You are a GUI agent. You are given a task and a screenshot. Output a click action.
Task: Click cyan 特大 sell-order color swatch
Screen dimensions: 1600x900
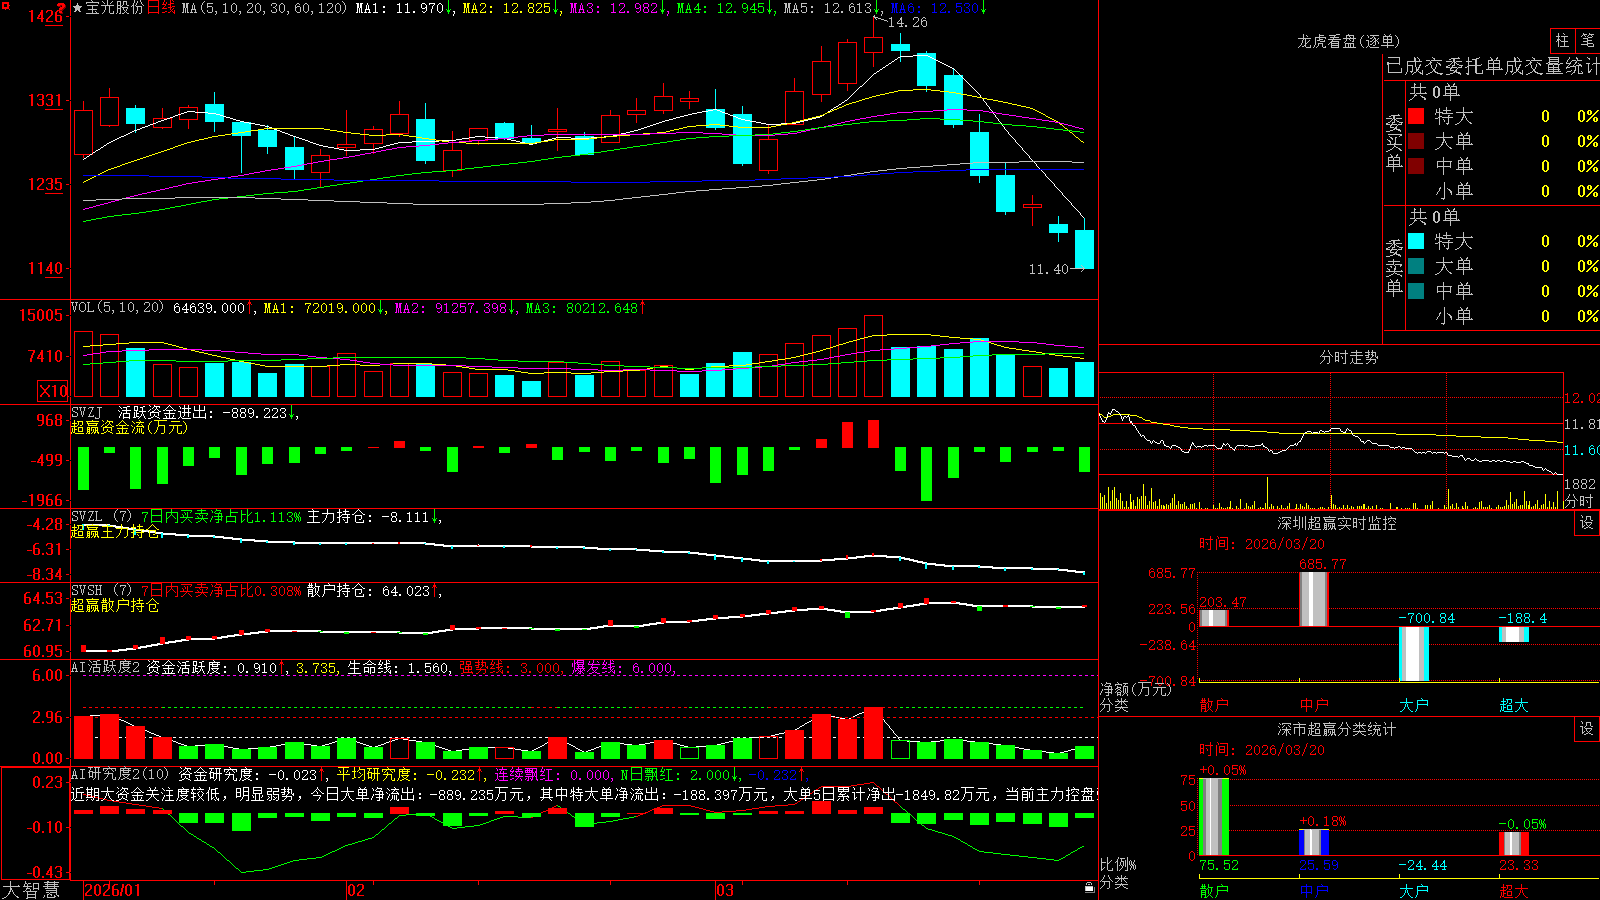tap(1416, 241)
